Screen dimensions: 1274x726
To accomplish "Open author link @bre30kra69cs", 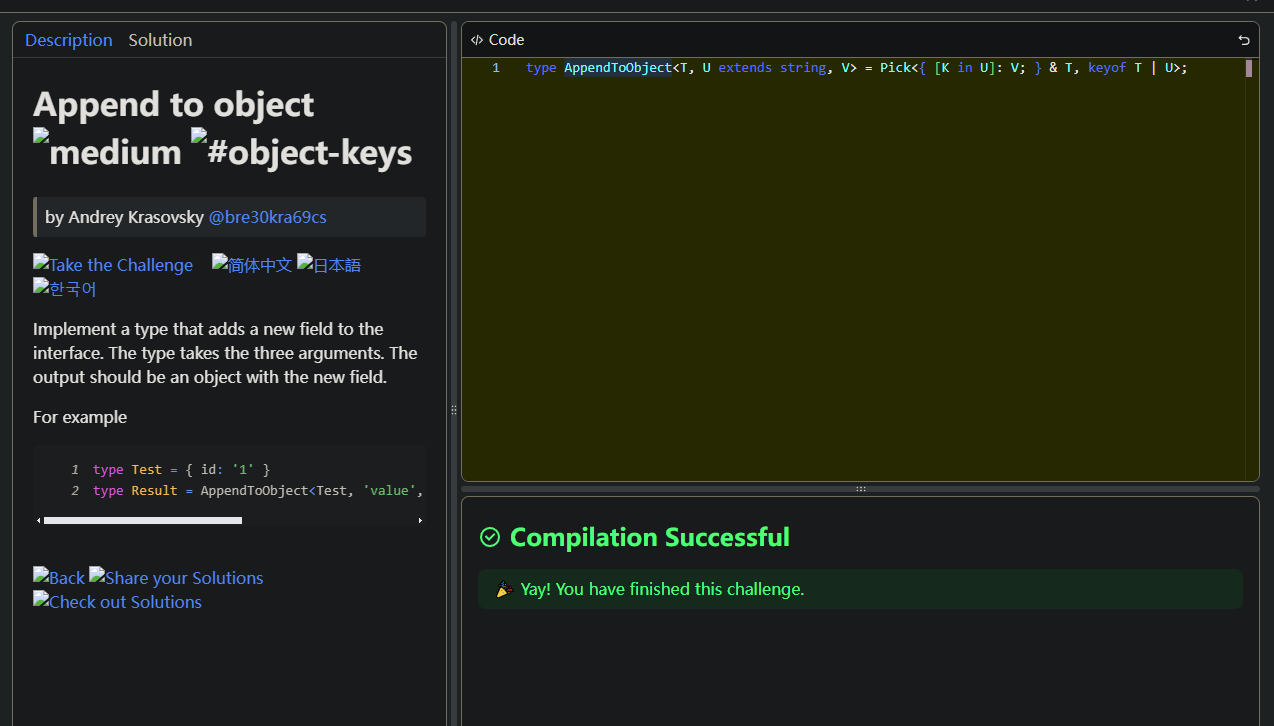I will click(267, 217).
